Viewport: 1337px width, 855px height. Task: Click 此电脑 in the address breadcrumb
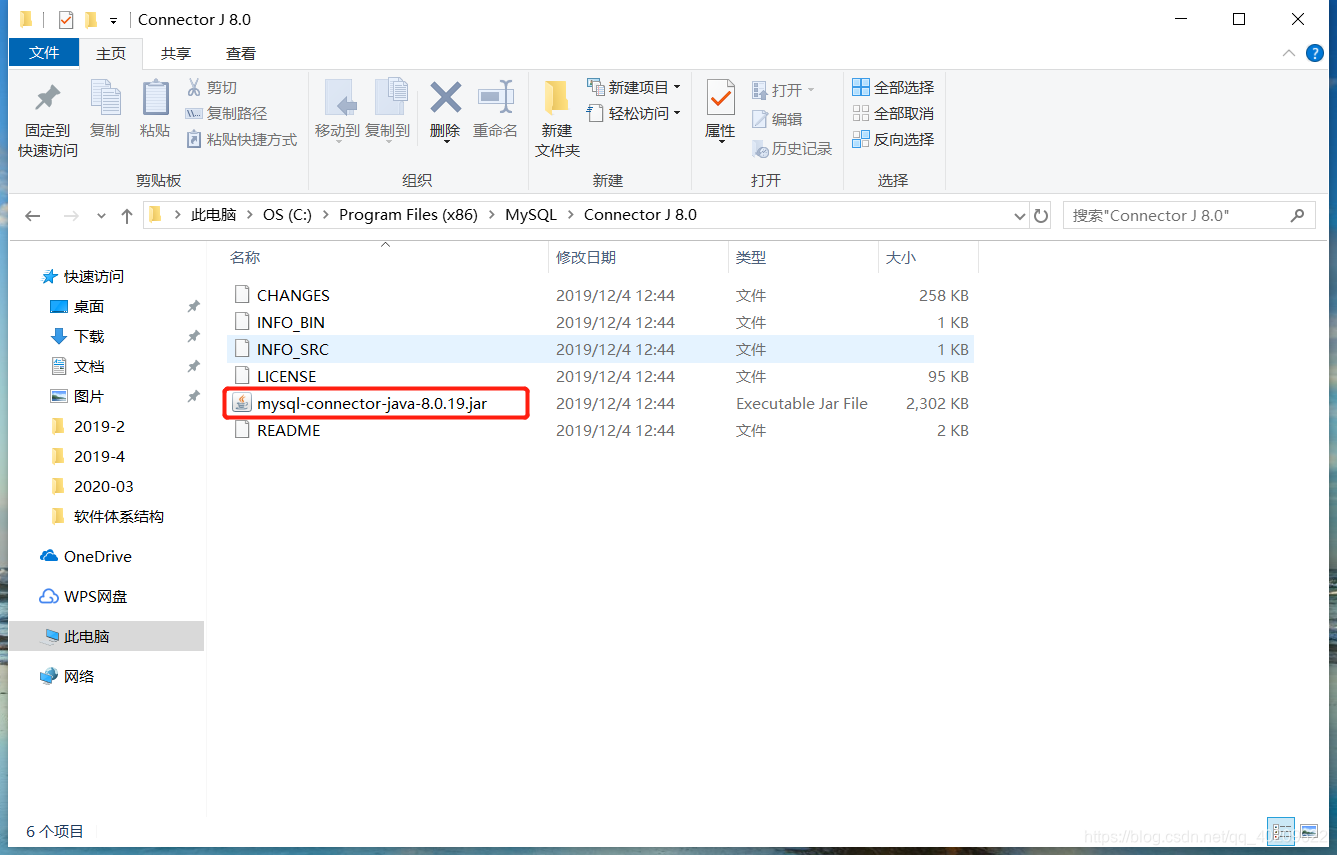214,215
